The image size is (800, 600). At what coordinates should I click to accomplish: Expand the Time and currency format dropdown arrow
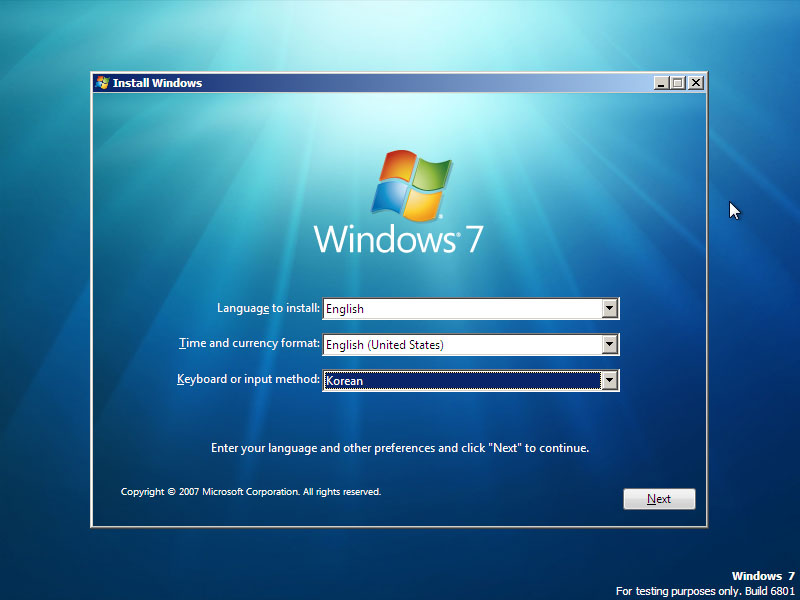(609, 344)
